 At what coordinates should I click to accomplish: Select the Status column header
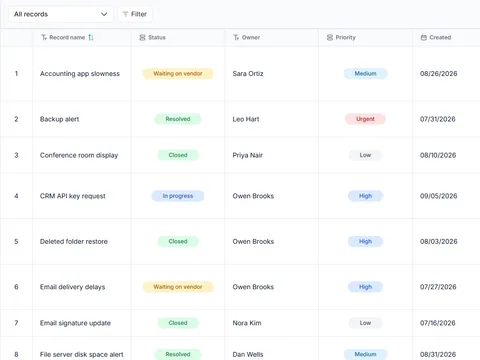[178, 37]
